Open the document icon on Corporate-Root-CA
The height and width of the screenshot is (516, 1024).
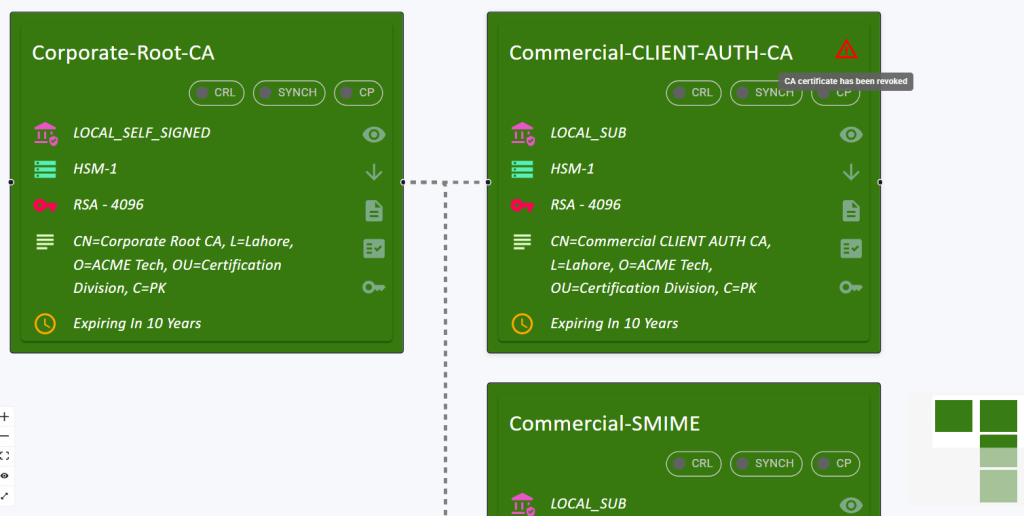click(374, 210)
